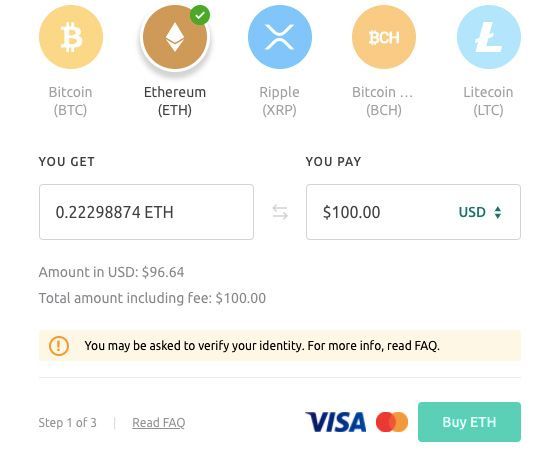The width and height of the screenshot is (560, 464).
Task: Click the Mastercard logo
Action: click(392, 422)
